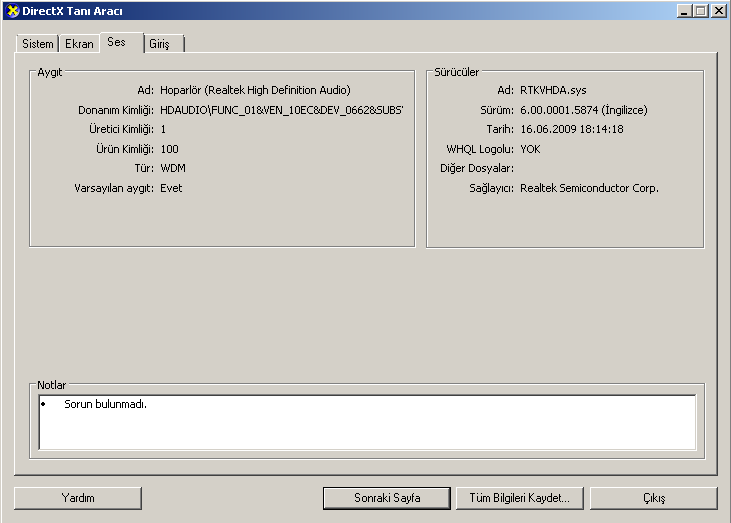Select the Ses tab
Image resolution: width=731 pixels, height=523 pixels.
tap(118, 43)
